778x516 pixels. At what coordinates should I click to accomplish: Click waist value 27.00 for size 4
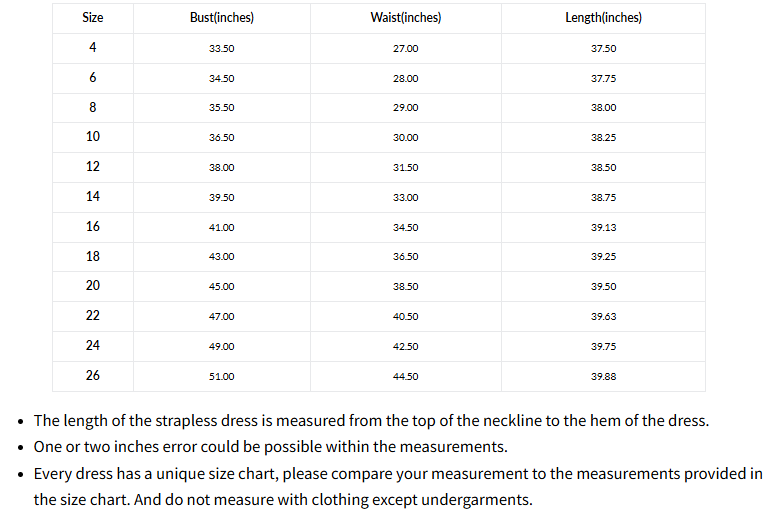[405, 48]
